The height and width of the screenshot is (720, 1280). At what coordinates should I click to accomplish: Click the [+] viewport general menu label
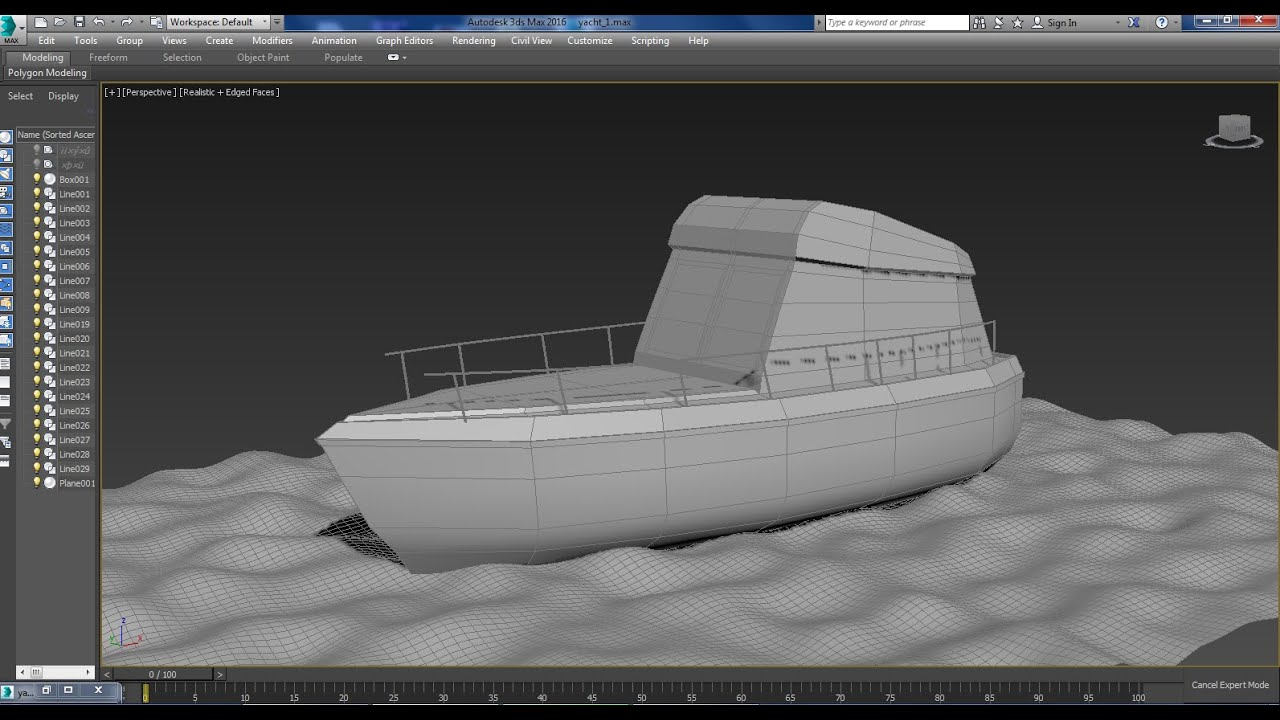tap(112, 92)
